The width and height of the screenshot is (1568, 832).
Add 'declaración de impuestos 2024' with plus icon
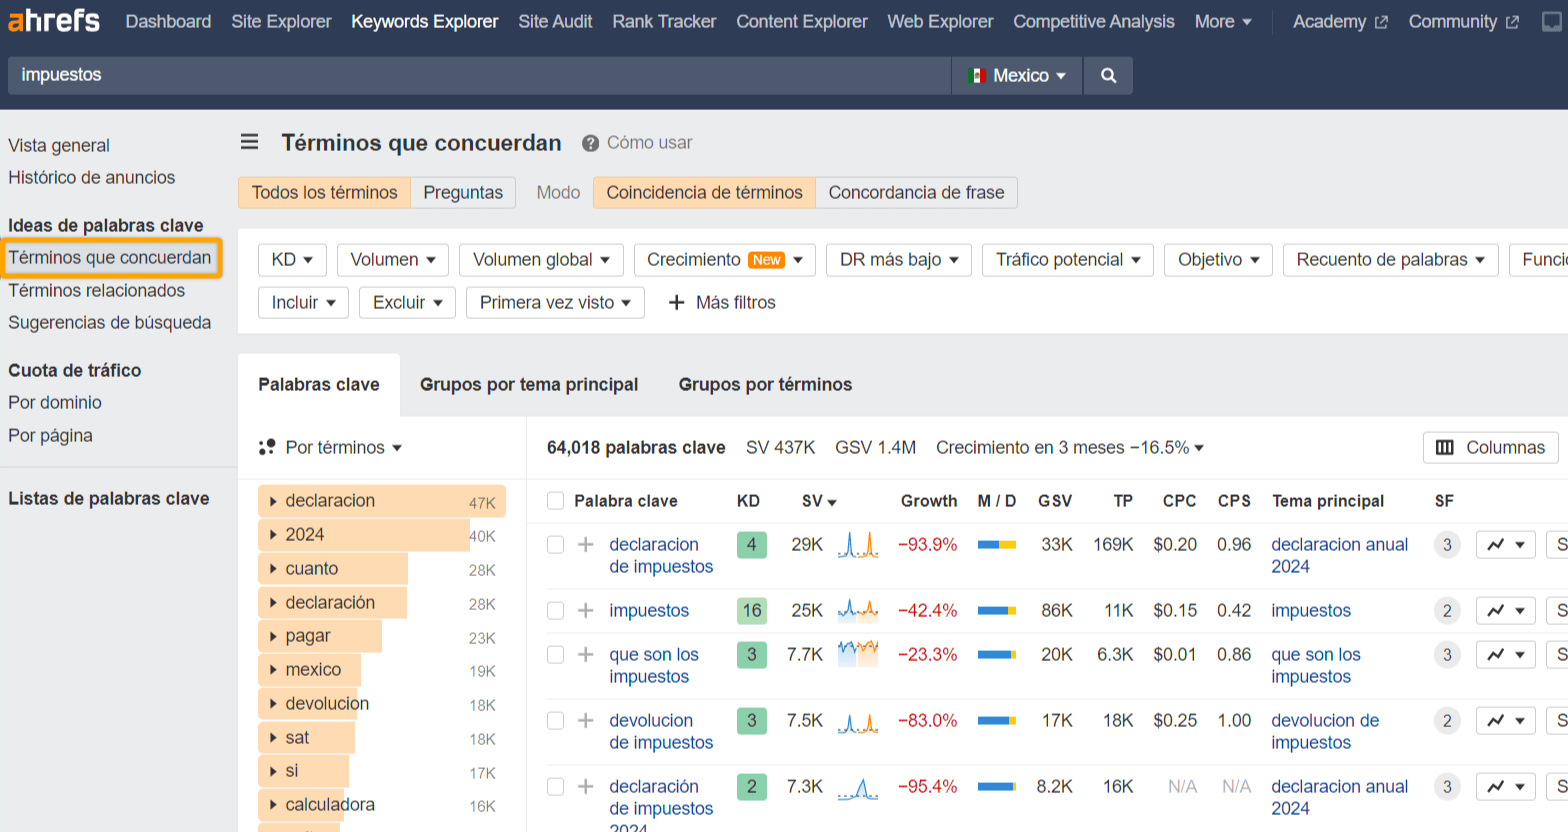coord(586,786)
